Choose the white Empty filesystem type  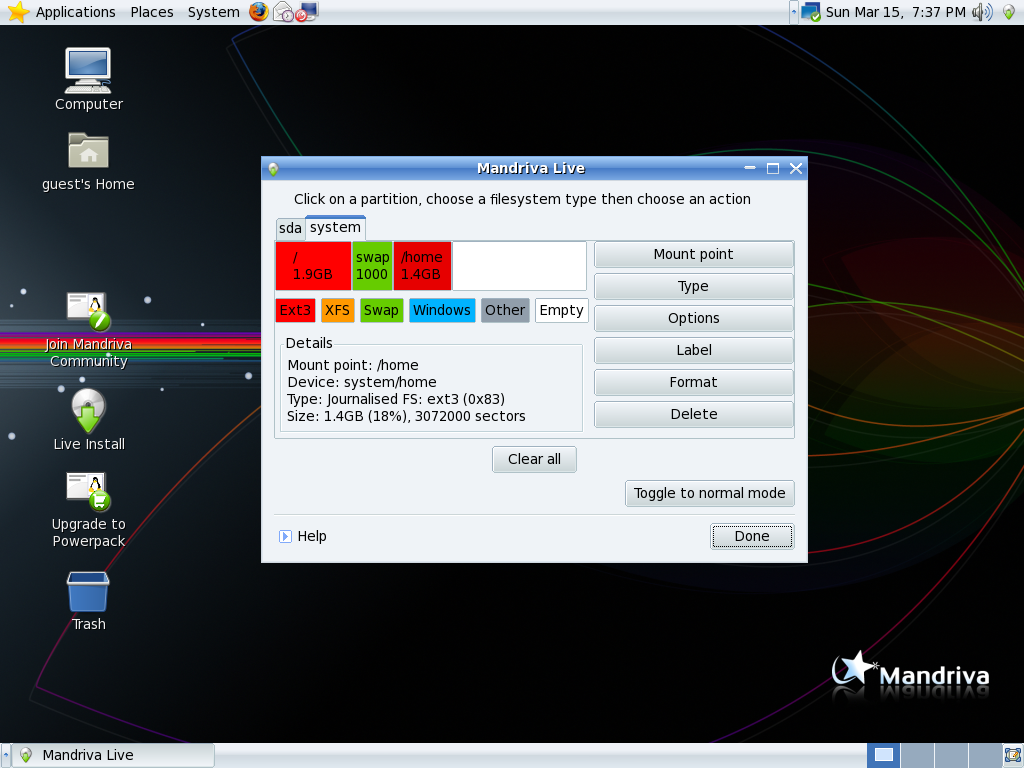point(562,310)
